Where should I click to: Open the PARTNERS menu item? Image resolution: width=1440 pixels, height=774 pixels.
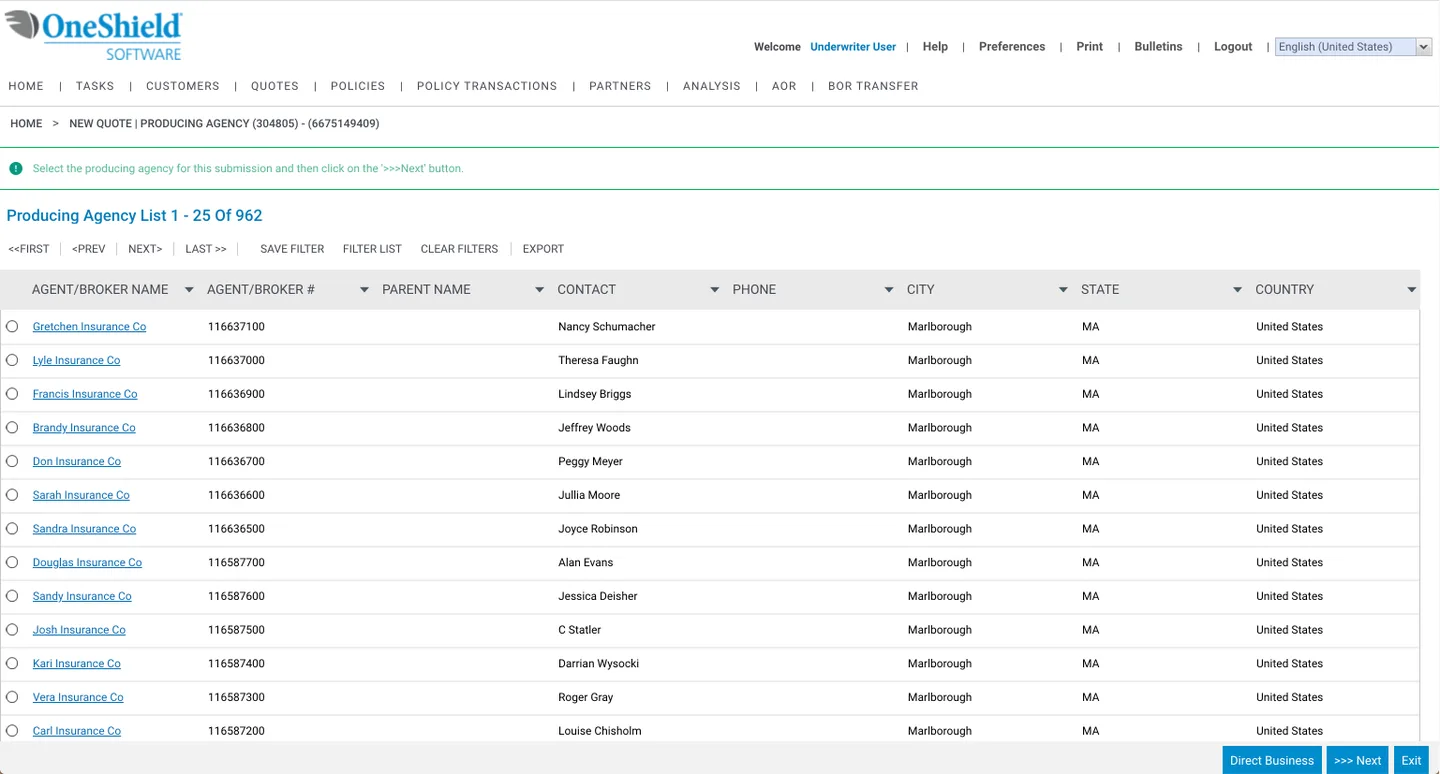pos(620,86)
